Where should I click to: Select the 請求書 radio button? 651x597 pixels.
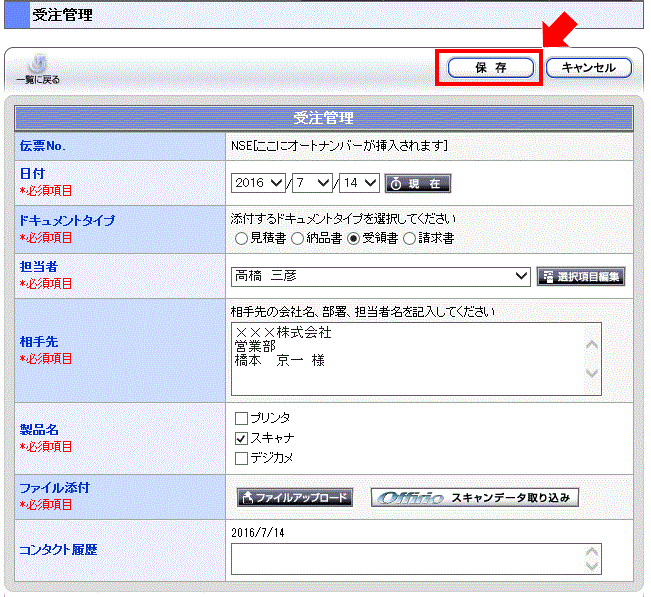tap(410, 239)
